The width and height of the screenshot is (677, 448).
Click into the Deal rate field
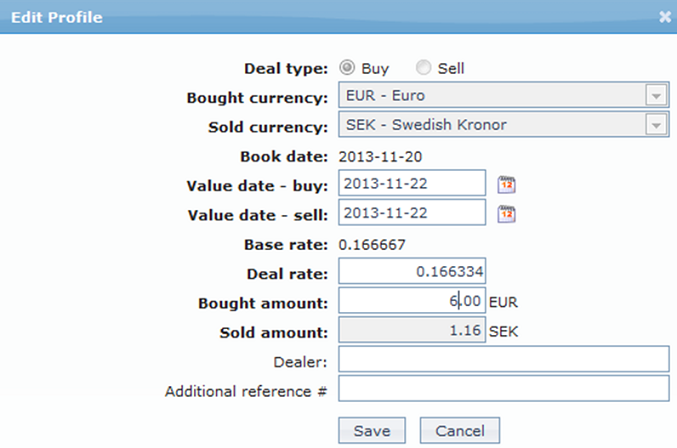point(412,271)
